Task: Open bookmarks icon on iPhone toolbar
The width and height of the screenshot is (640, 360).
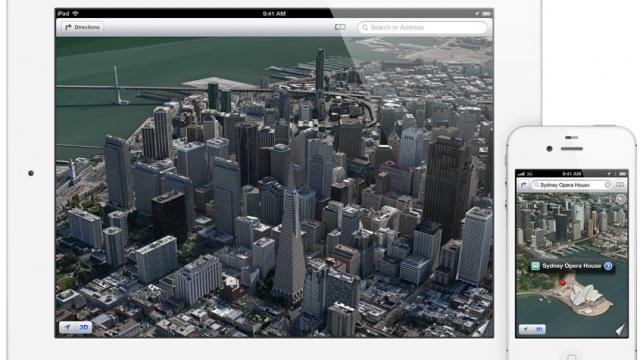Action: (620, 185)
